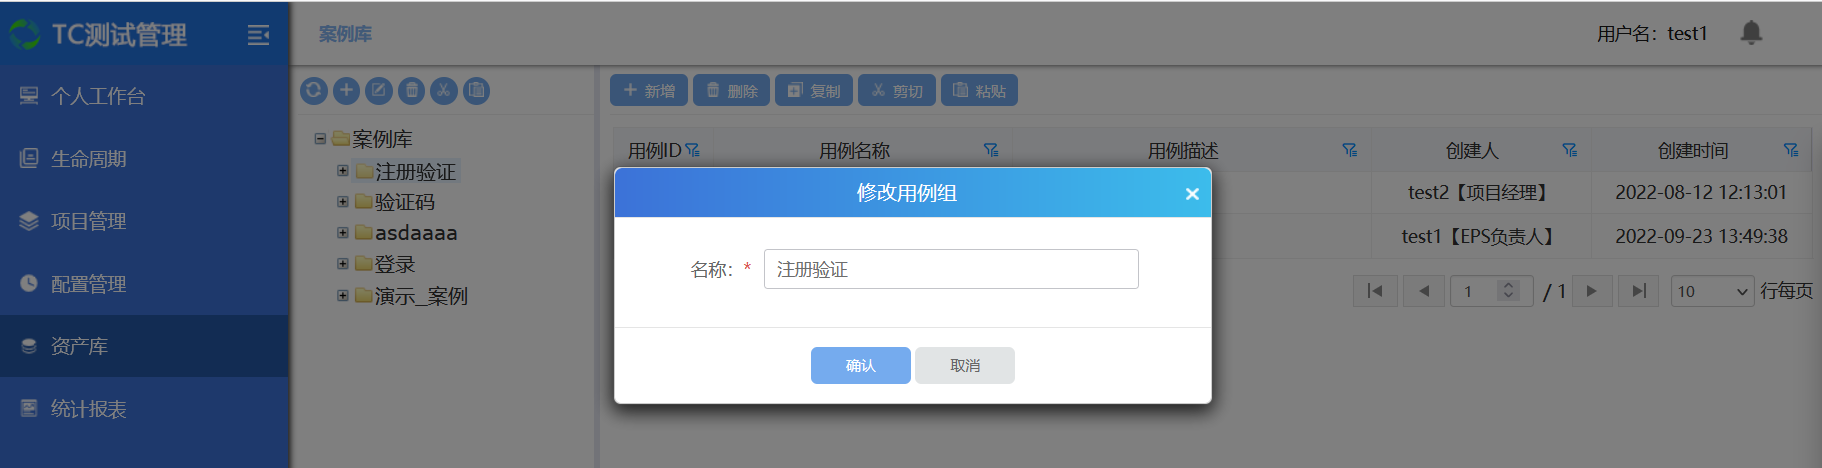Click the page number stepper arrows
Screen dimensions: 1822x468
(1509, 291)
